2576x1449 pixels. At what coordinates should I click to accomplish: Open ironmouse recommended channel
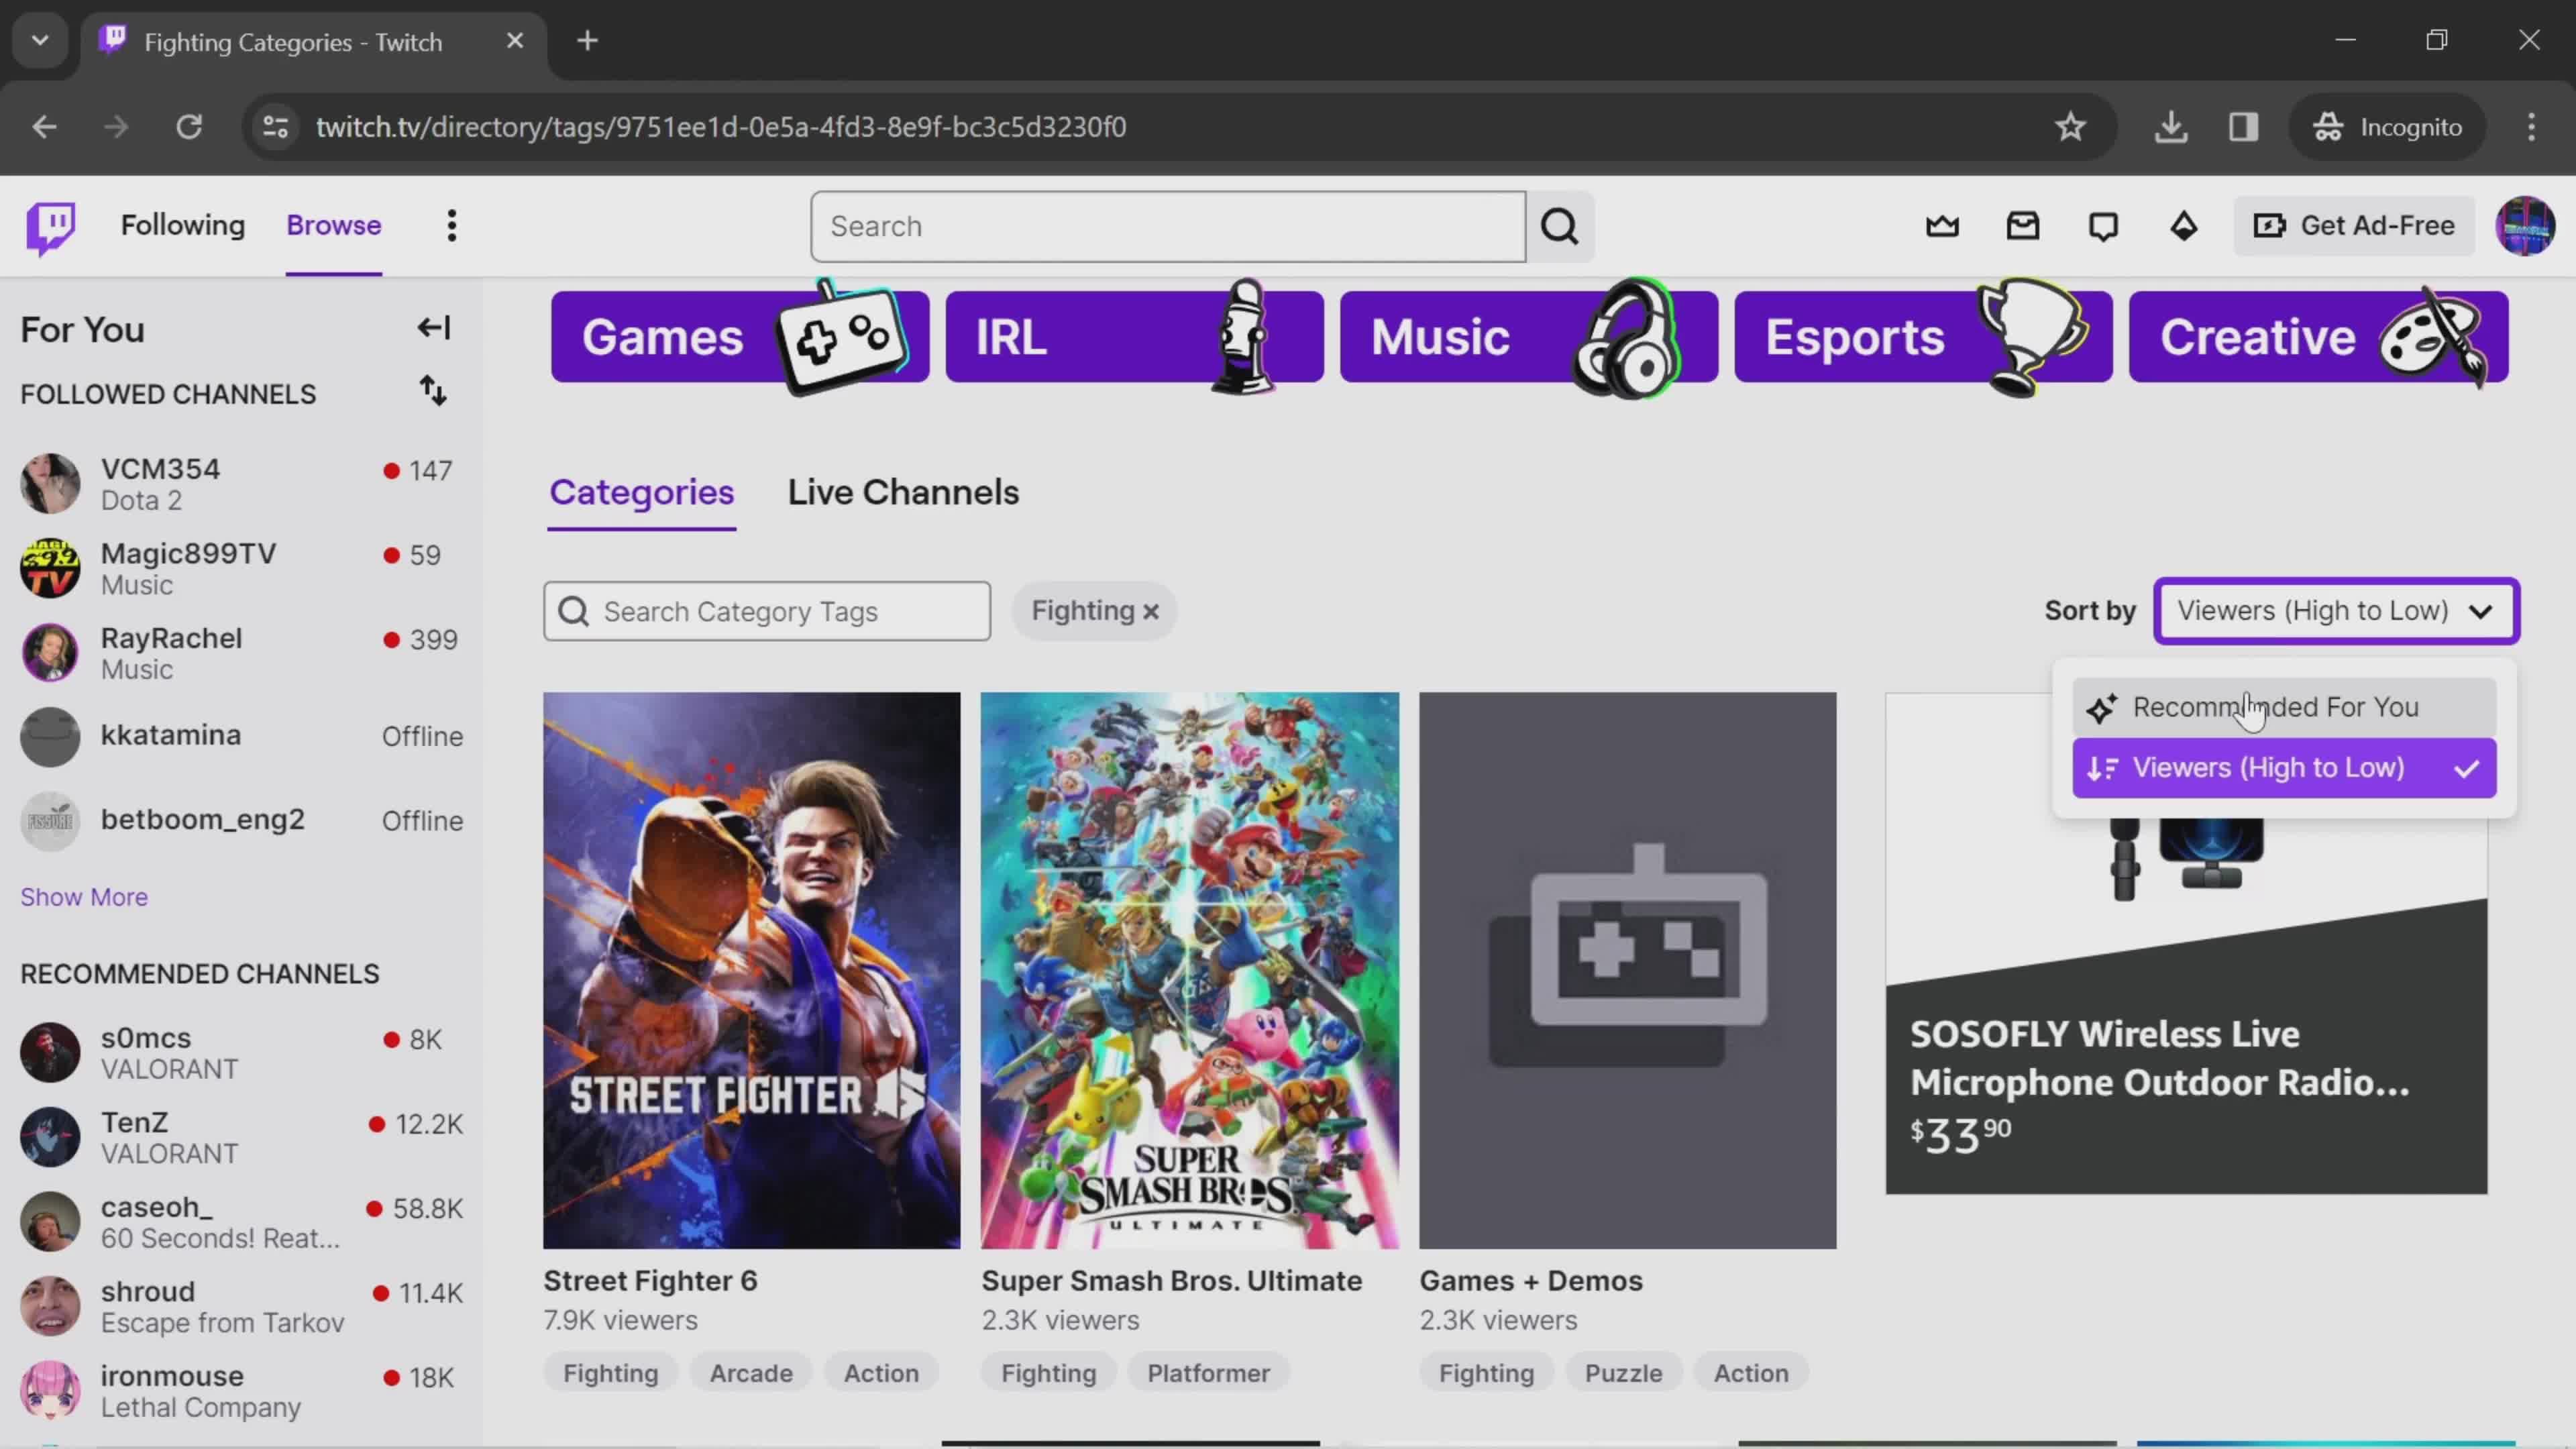(240, 1391)
